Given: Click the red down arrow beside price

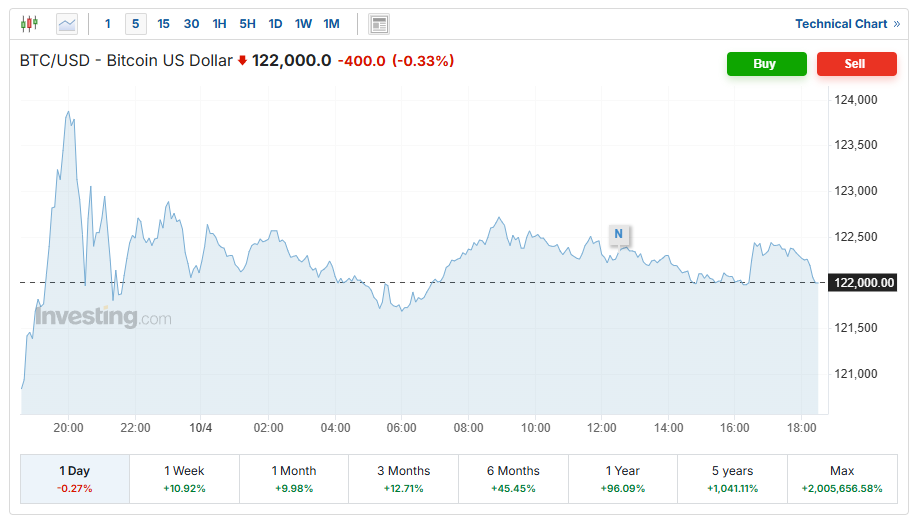Looking at the screenshot, I should click(242, 61).
